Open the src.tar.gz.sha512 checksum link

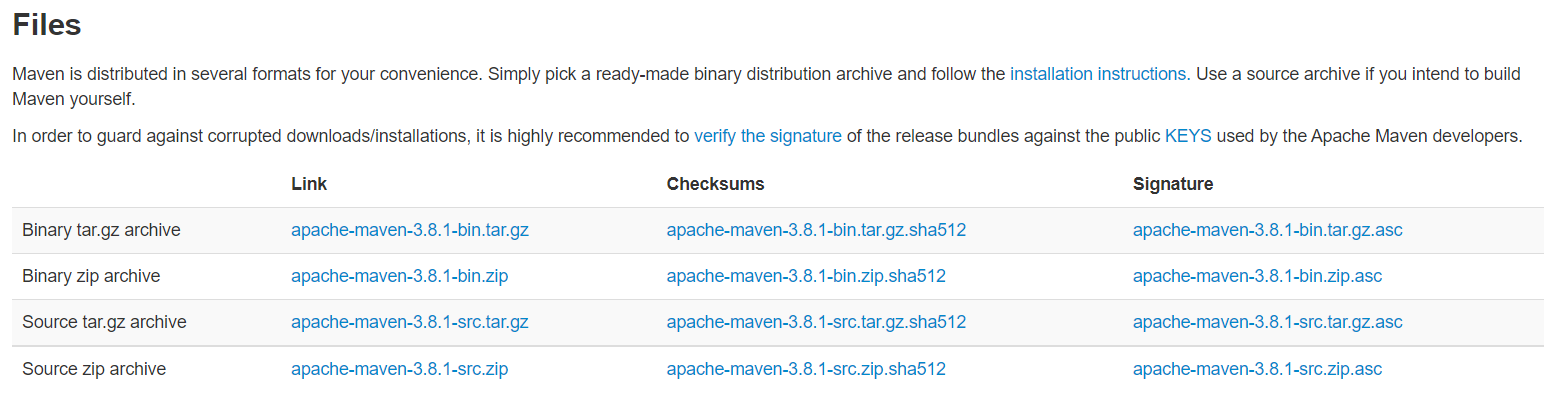[x=816, y=322]
